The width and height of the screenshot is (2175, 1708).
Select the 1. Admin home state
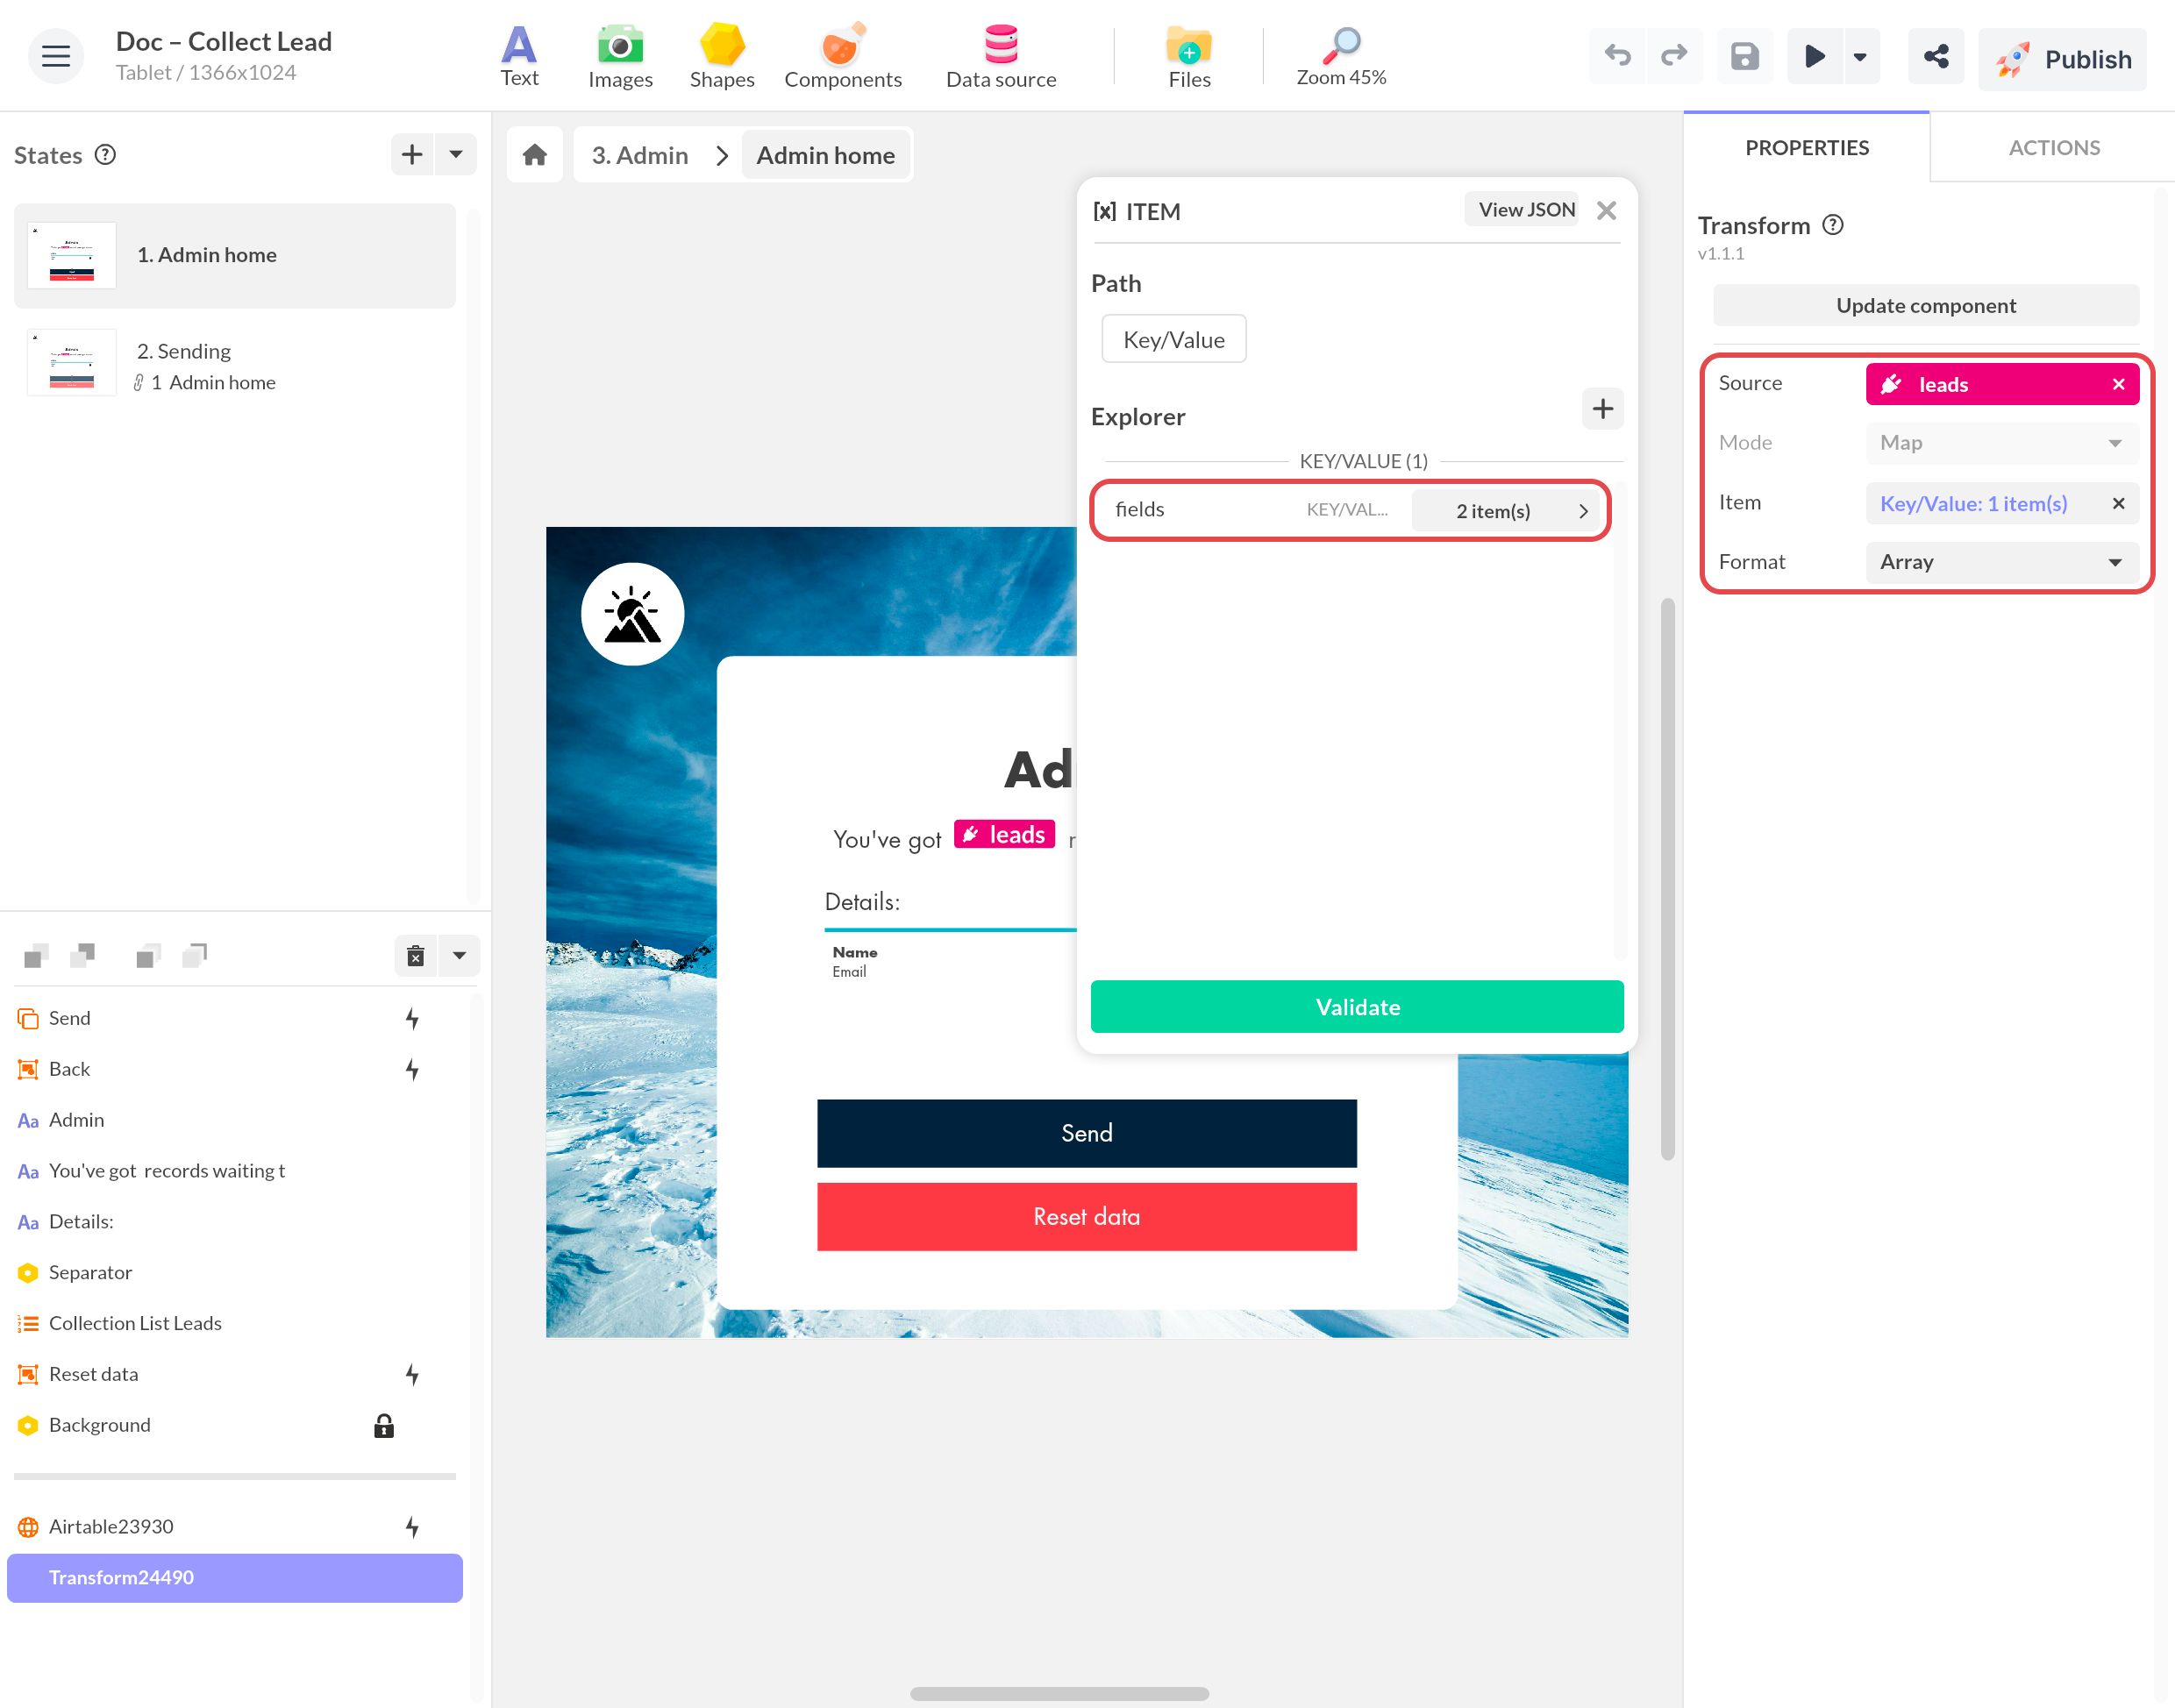click(x=234, y=256)
